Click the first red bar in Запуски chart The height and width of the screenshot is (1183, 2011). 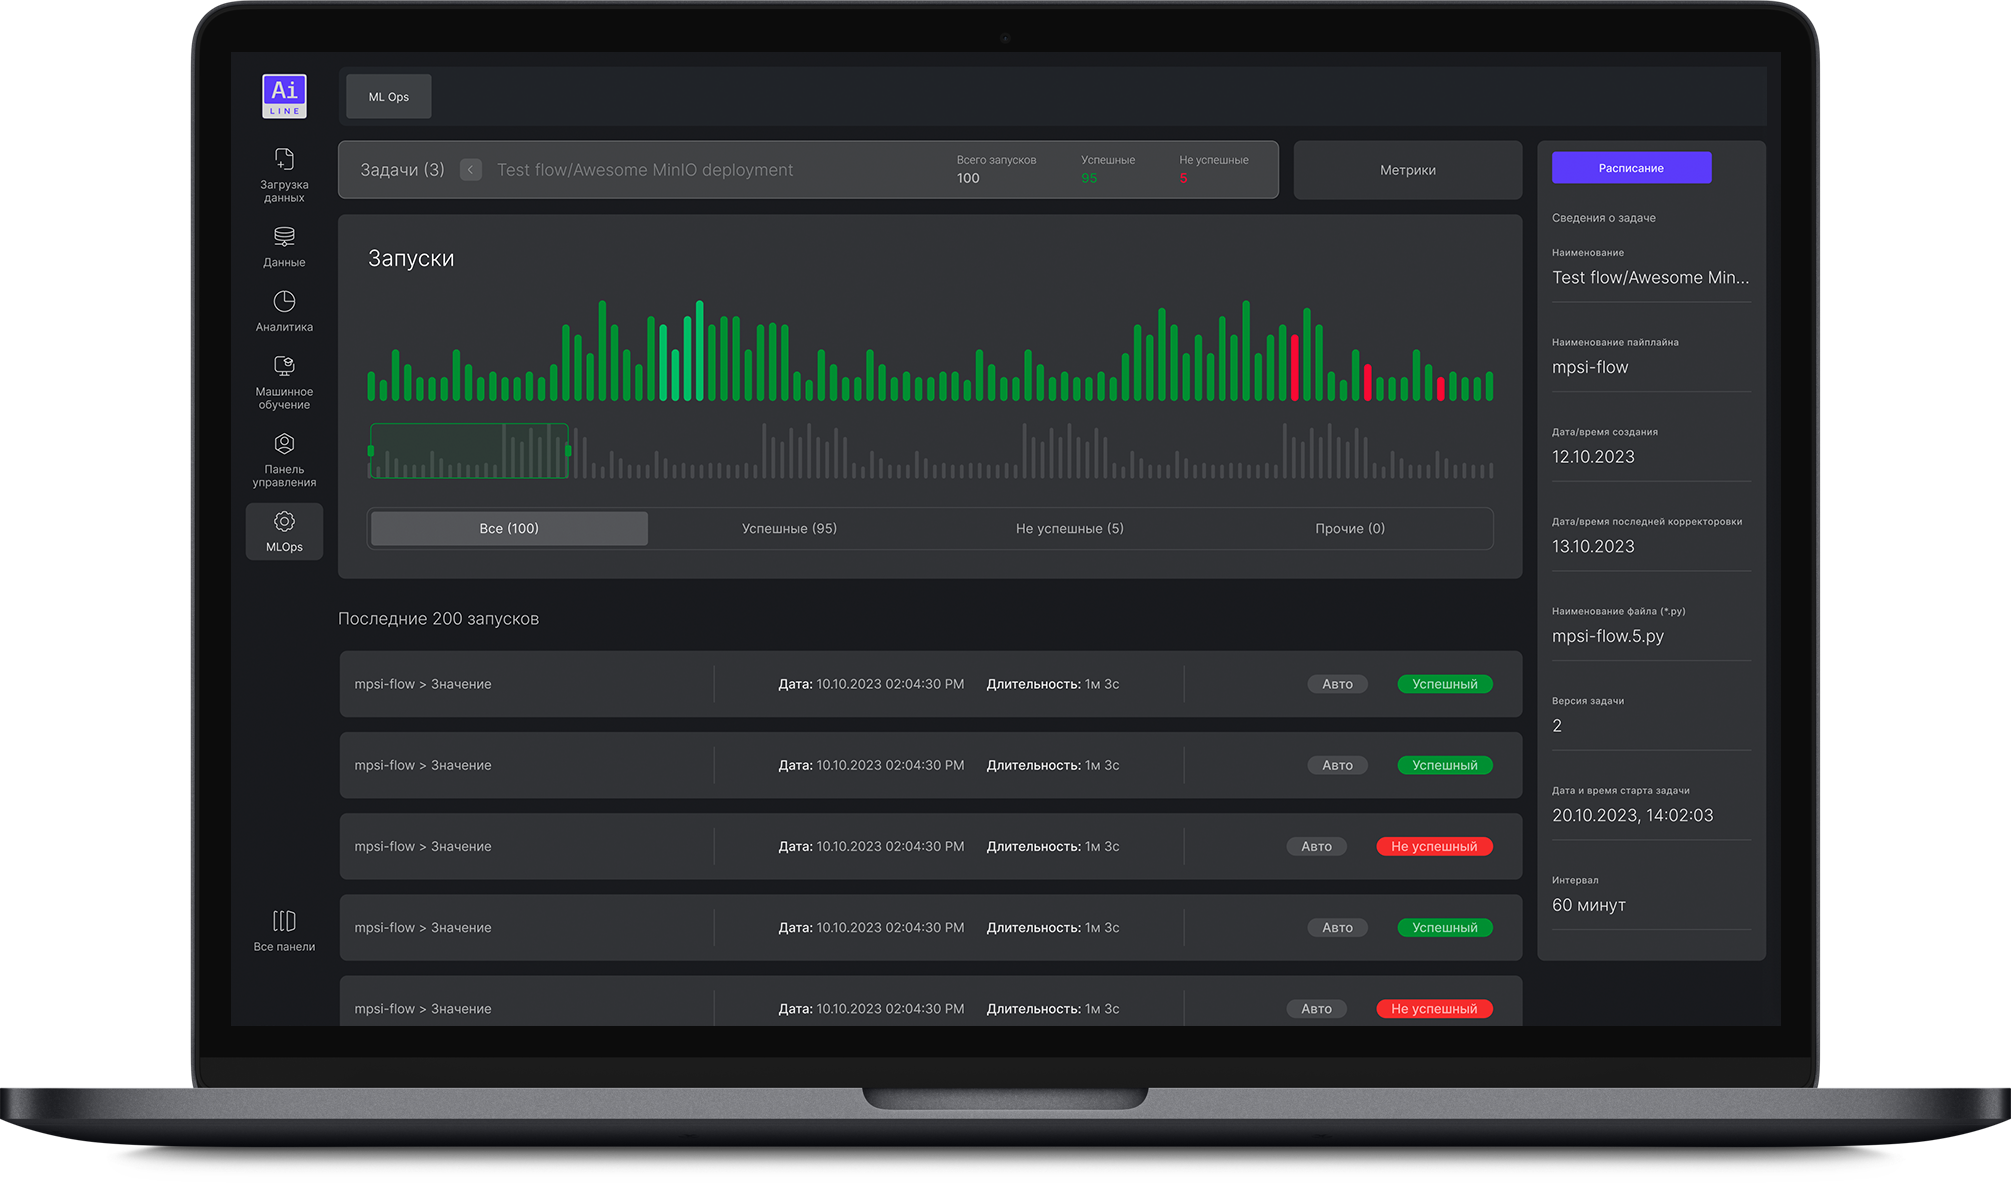click(1295, 370)
